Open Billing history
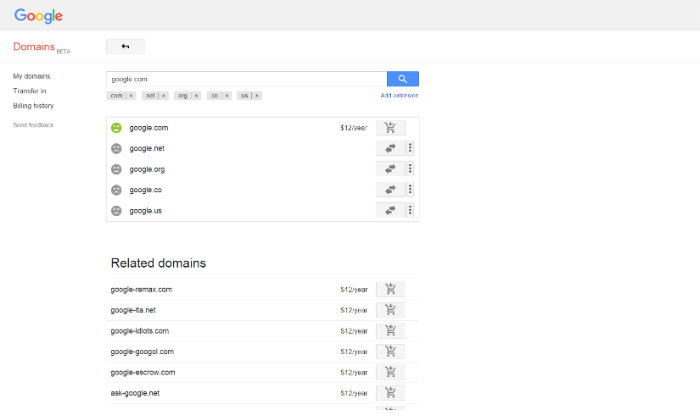This screenshot has width=700, height=420. tap(33, 106)
